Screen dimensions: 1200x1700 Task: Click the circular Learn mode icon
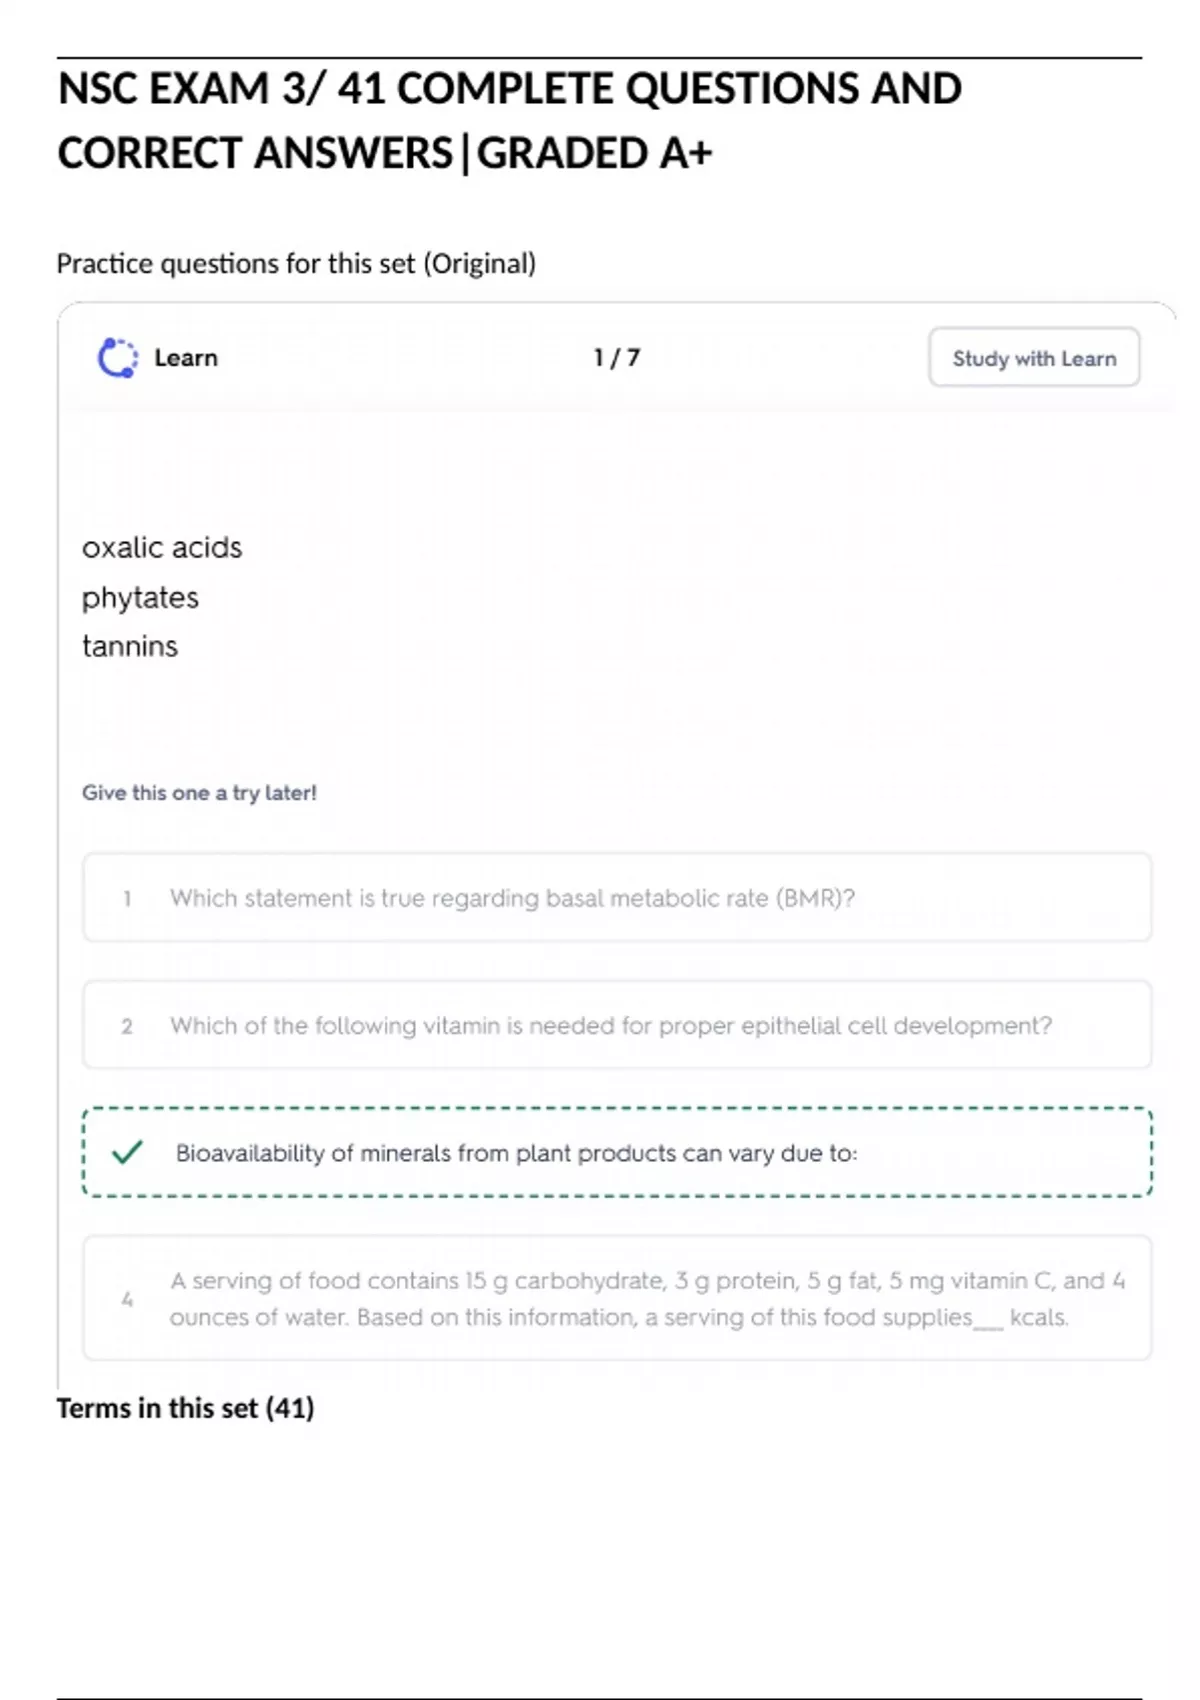(x=118, y=358)
